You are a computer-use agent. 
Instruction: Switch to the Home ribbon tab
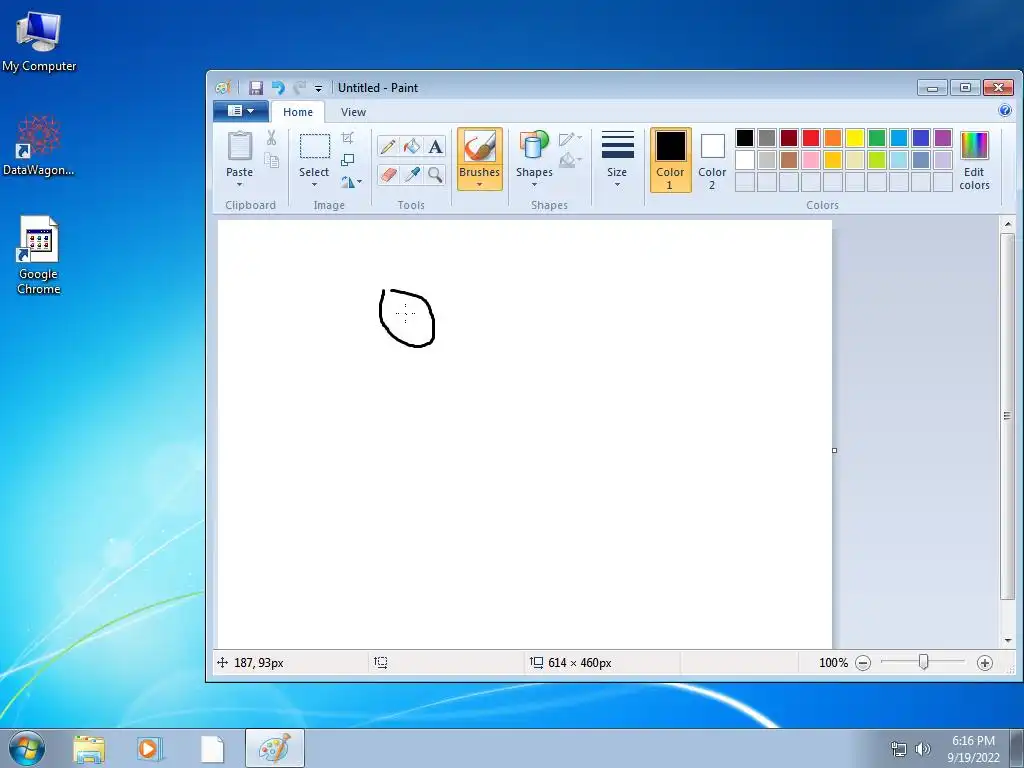point(298,112)
